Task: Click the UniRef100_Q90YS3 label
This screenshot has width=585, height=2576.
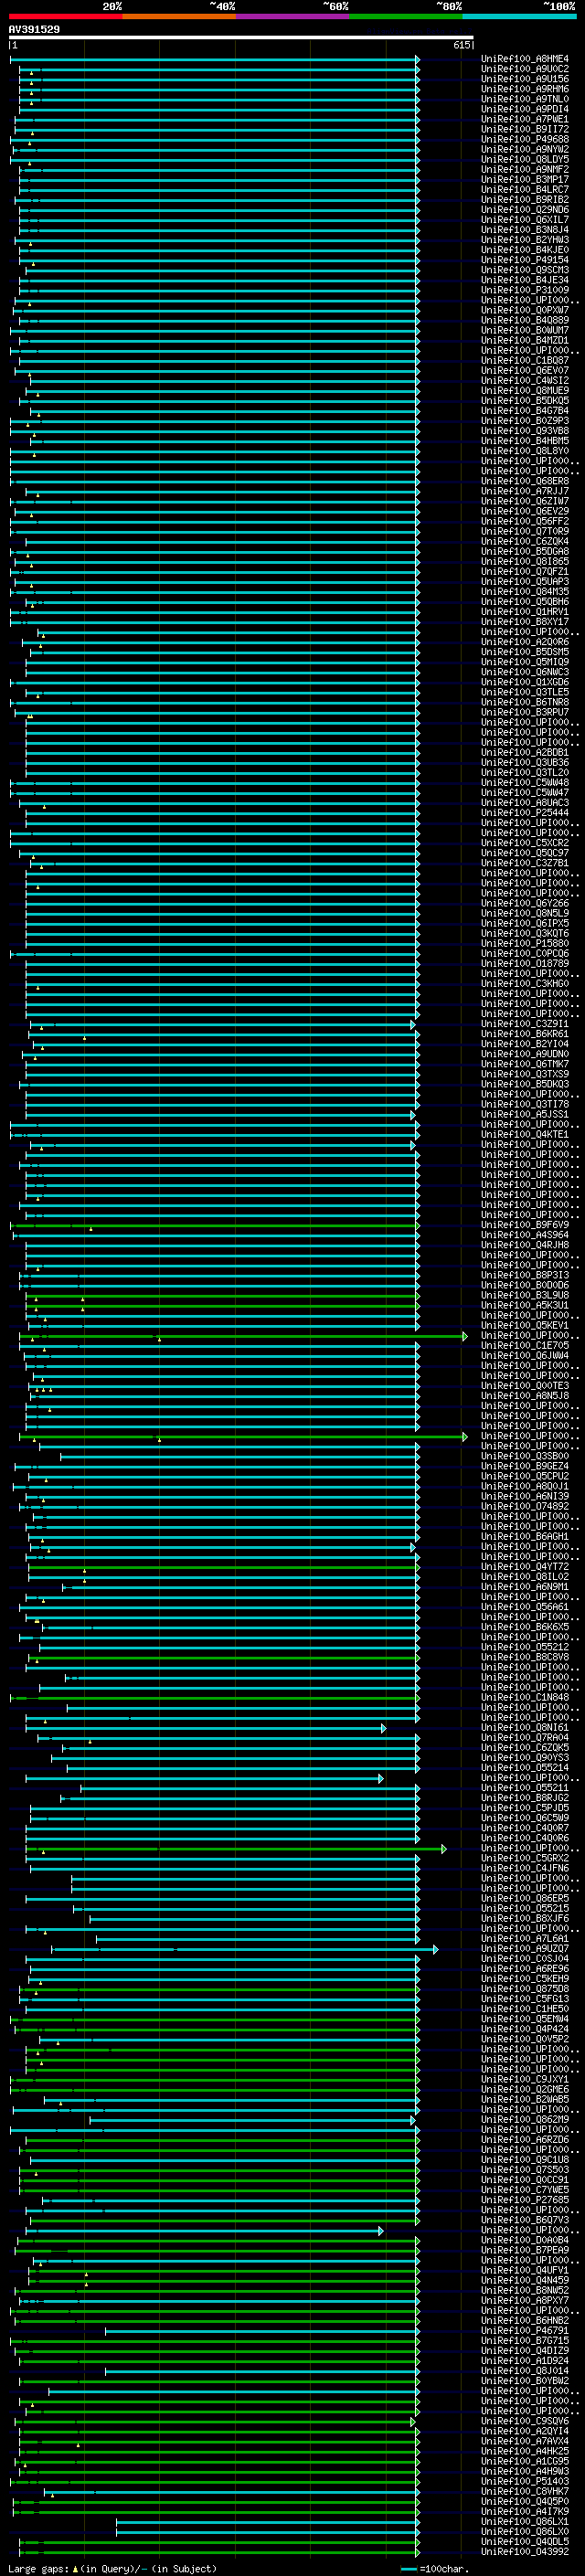Action: [x=524, y=1758]
